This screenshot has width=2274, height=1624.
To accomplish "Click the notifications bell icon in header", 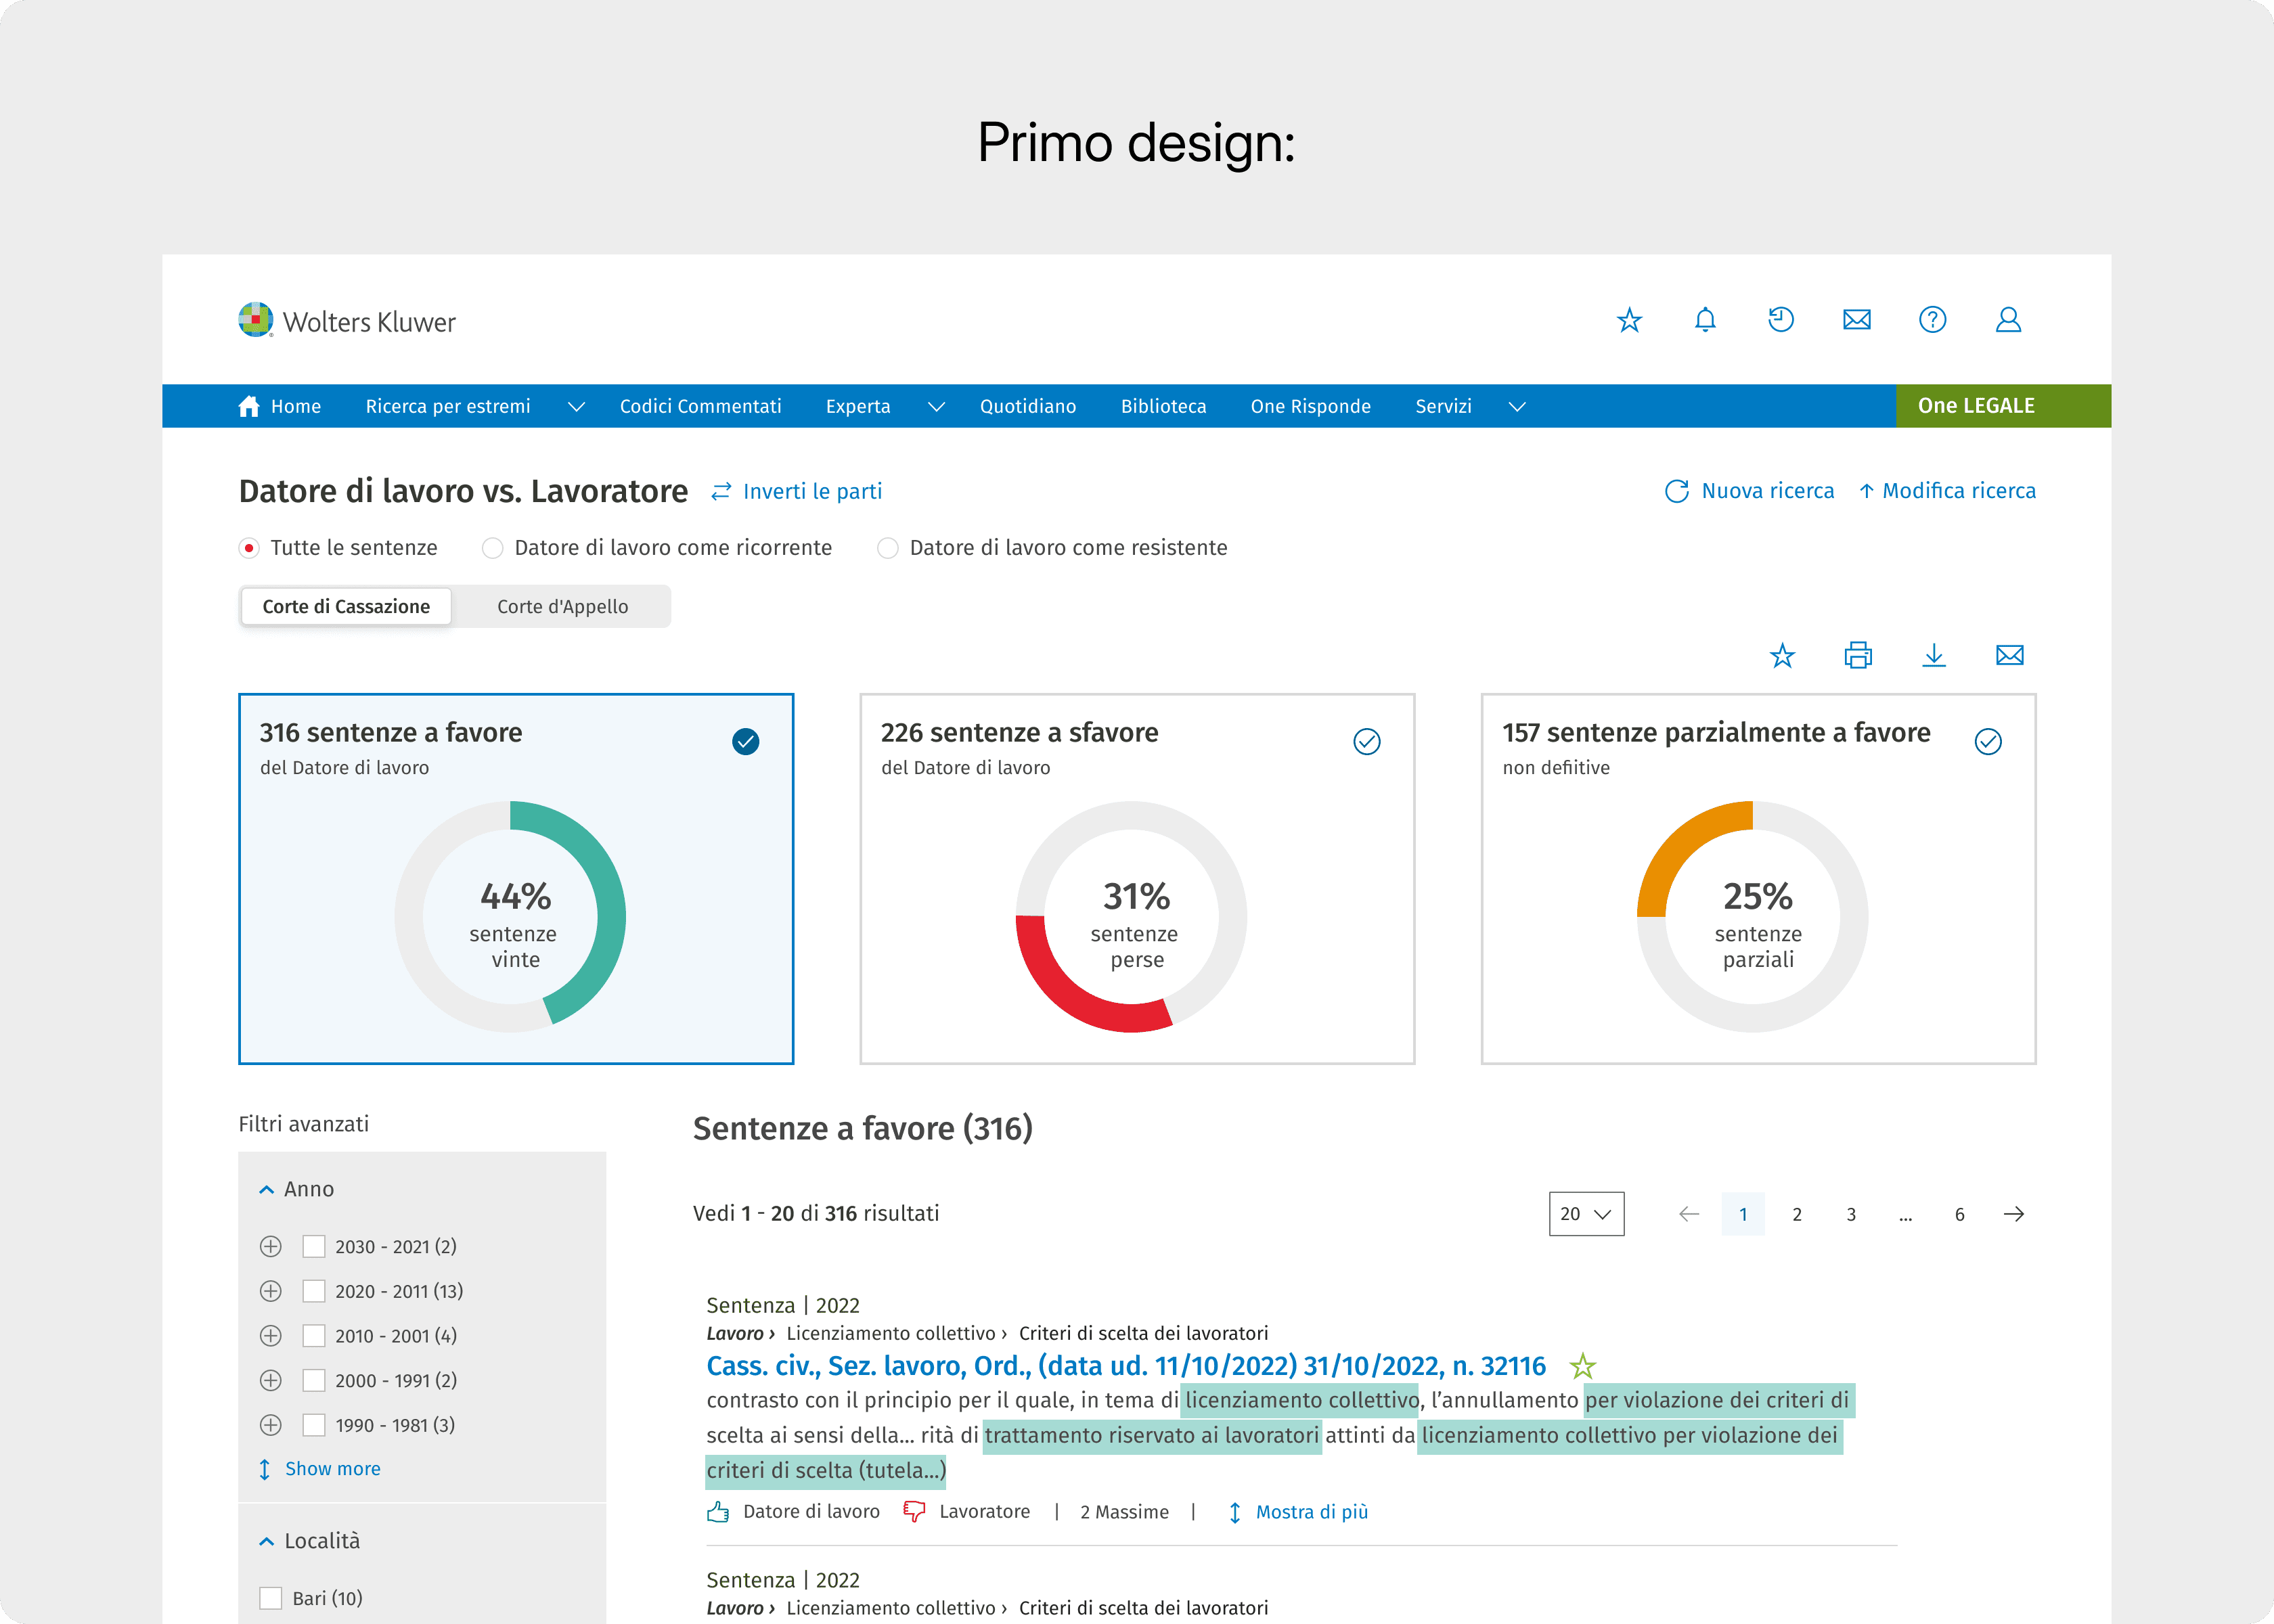I will pyautogui.click(x=1705, y=320).
